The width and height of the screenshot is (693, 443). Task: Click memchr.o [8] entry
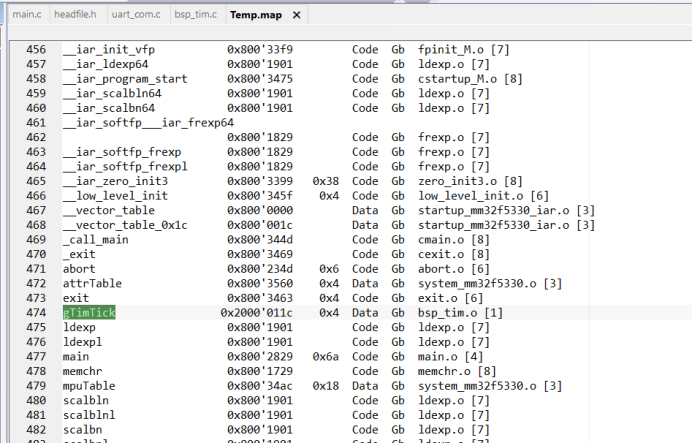[457, 371]
